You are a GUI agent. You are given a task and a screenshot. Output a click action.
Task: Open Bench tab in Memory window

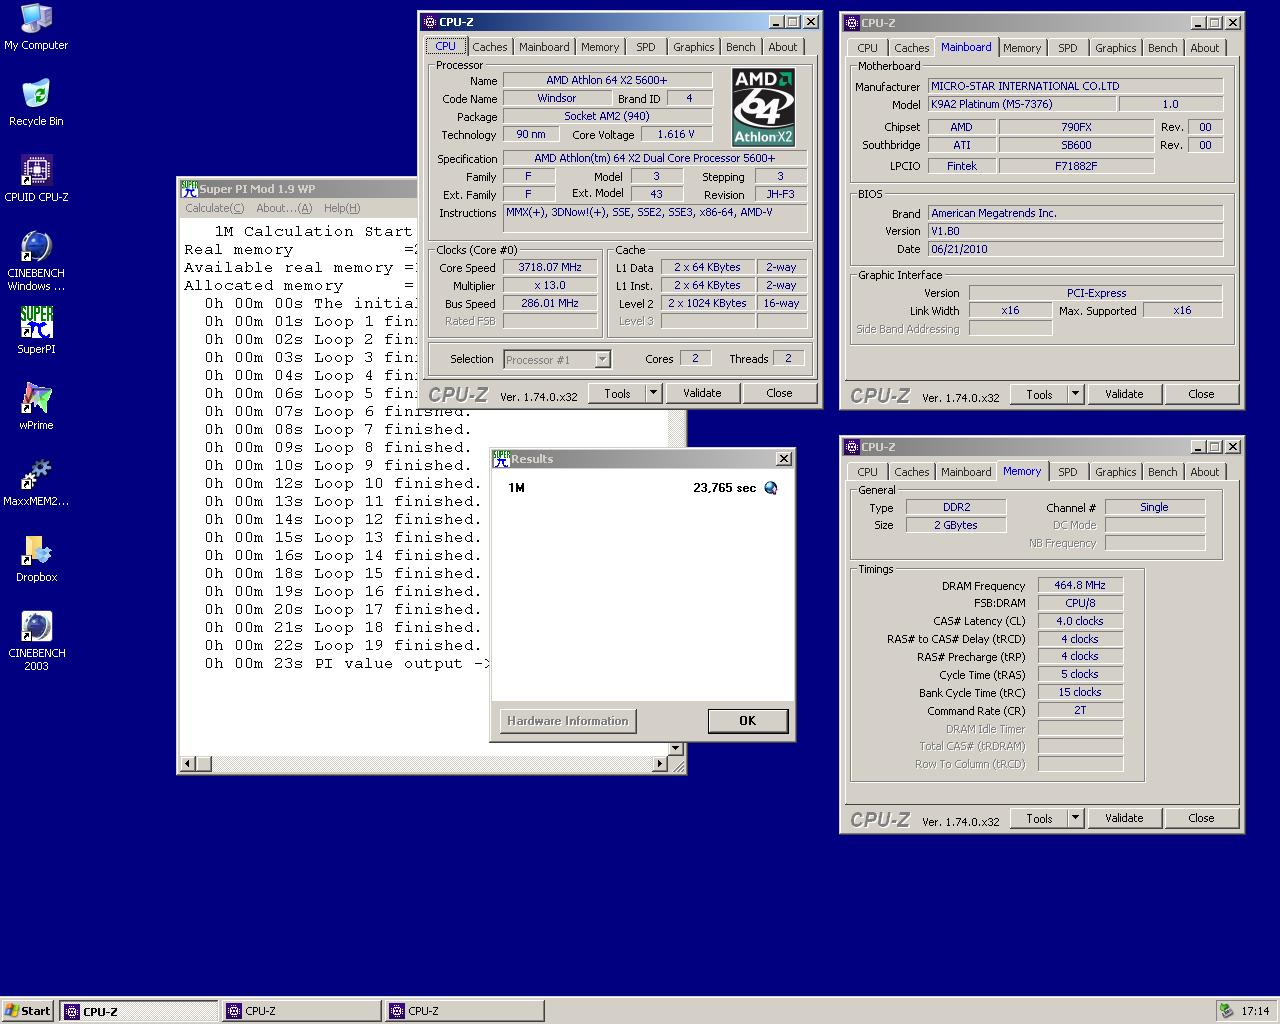pos(1163,472)
